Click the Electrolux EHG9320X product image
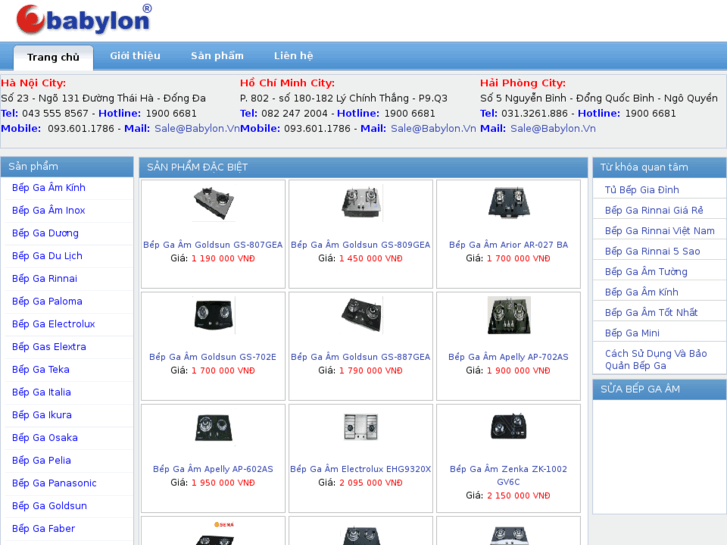Viewport: 727px width, 545px height. click(361, 428)
